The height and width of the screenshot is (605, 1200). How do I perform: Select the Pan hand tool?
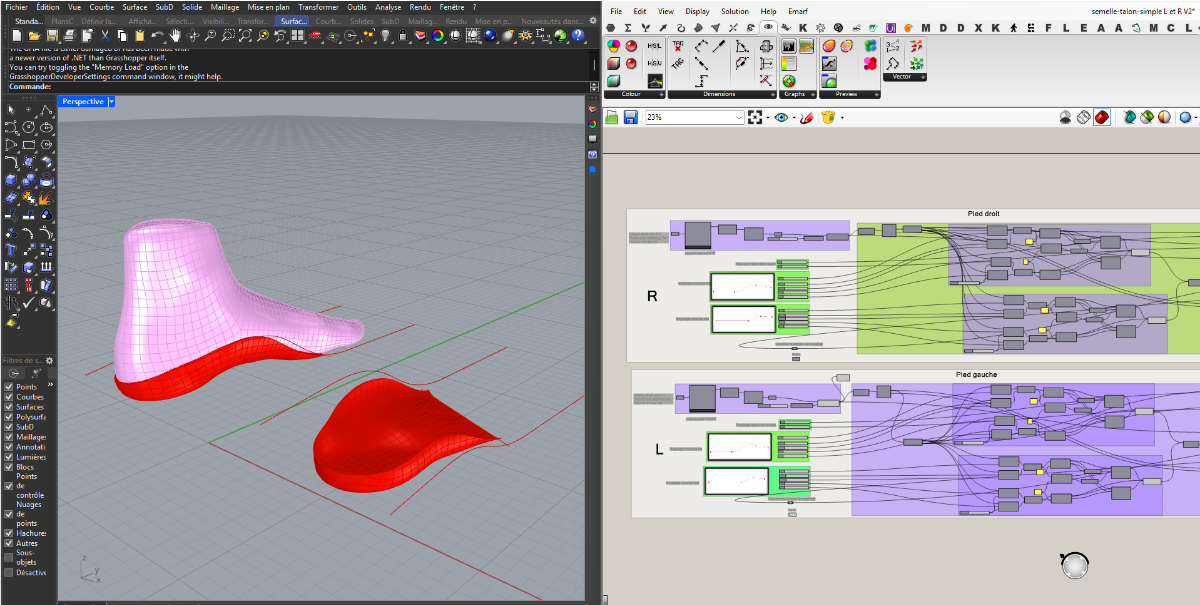tap(174, 36)
